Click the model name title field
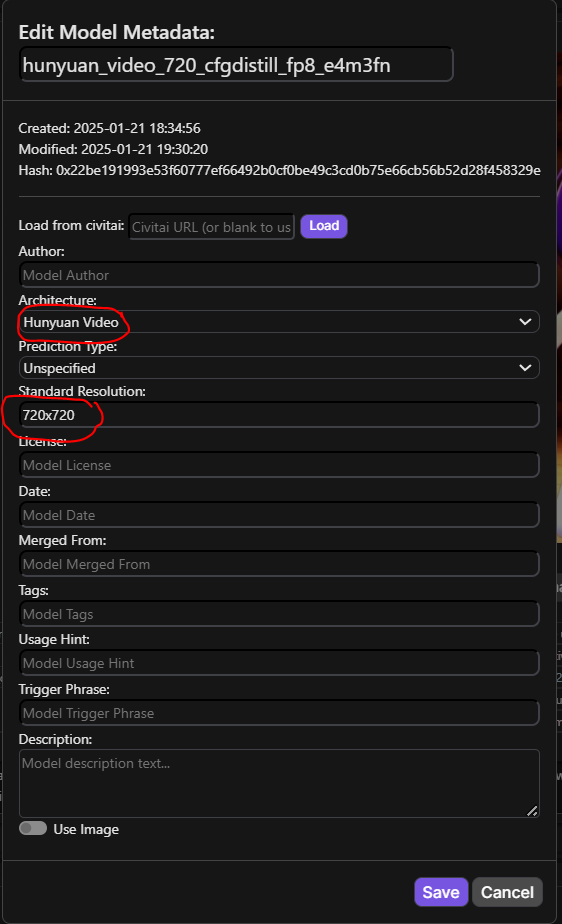The height and width of the screenshot is (924, 562). click(236, 65)
